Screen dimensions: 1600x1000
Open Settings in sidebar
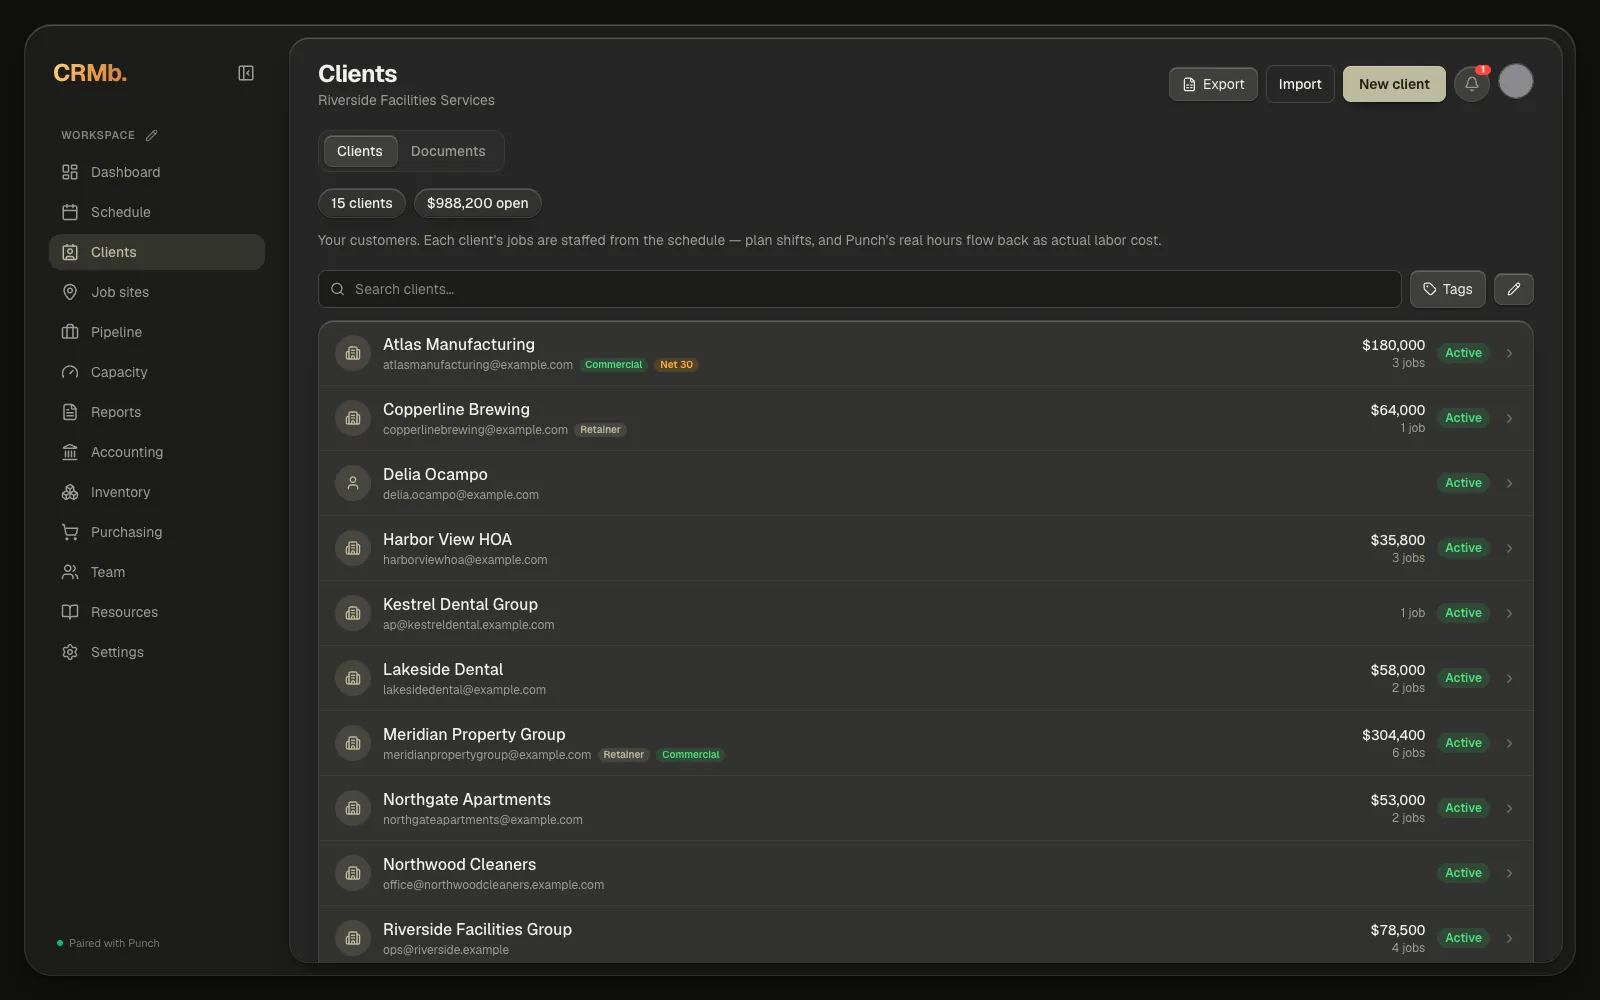[x=157, y=652]
